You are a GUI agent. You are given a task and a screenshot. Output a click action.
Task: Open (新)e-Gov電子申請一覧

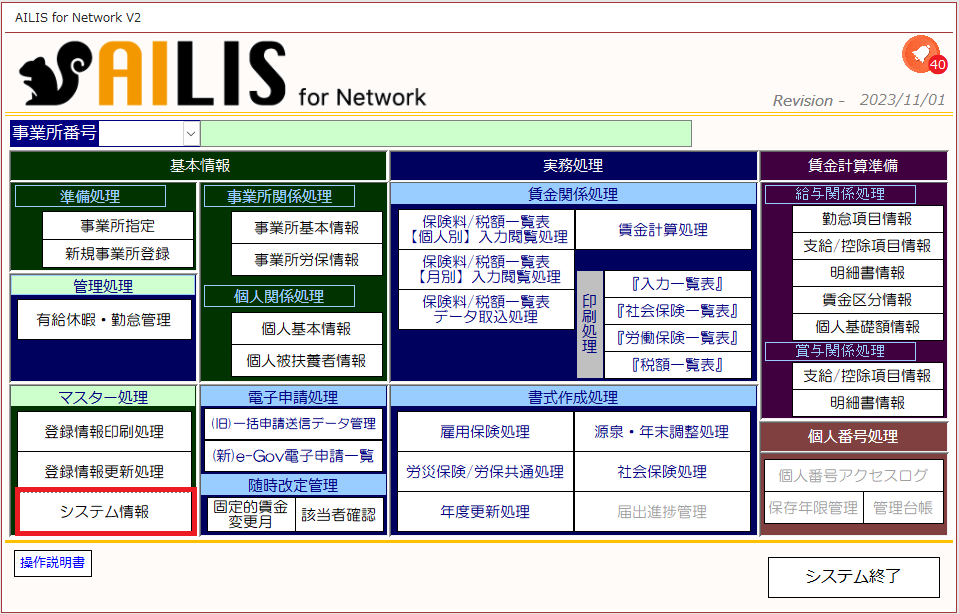coord(293,456)
